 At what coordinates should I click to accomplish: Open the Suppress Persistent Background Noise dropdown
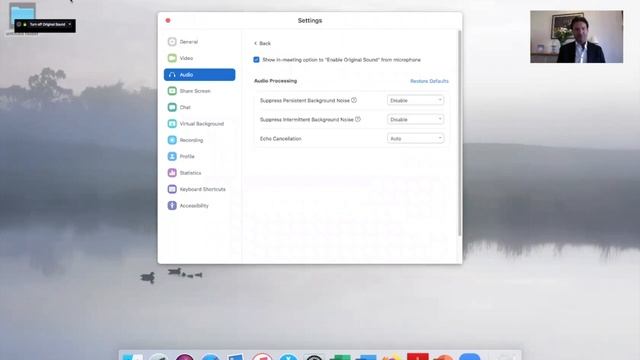pyautogui.click(x=415, y=100)
